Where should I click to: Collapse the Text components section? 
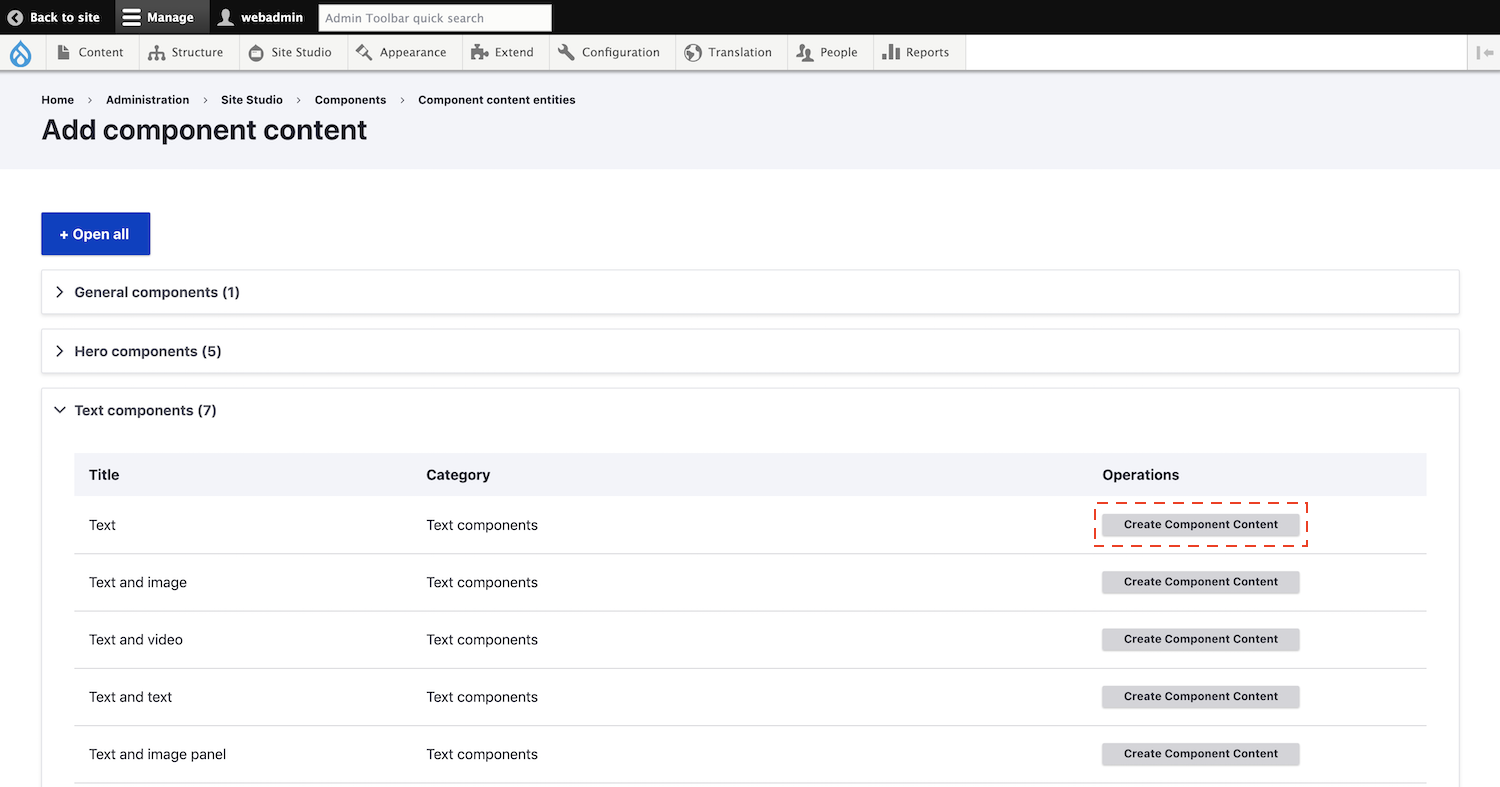point(145,410)
